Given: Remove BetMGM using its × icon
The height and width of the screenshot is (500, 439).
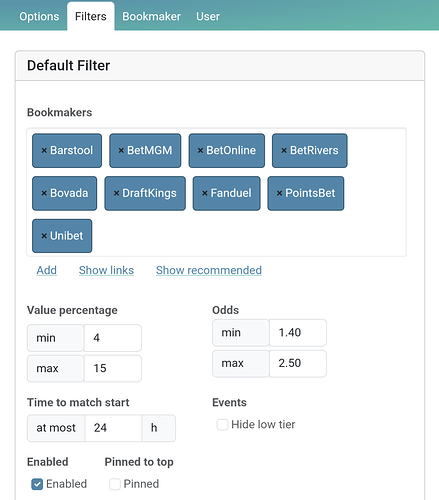Looking at the screenshot, I should 121,151.
